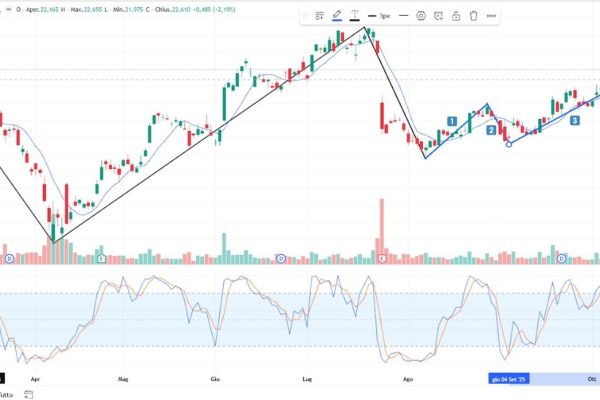Click wave label 3 on the chart
This screenshot has height=400, width=600.
(574, 121)
